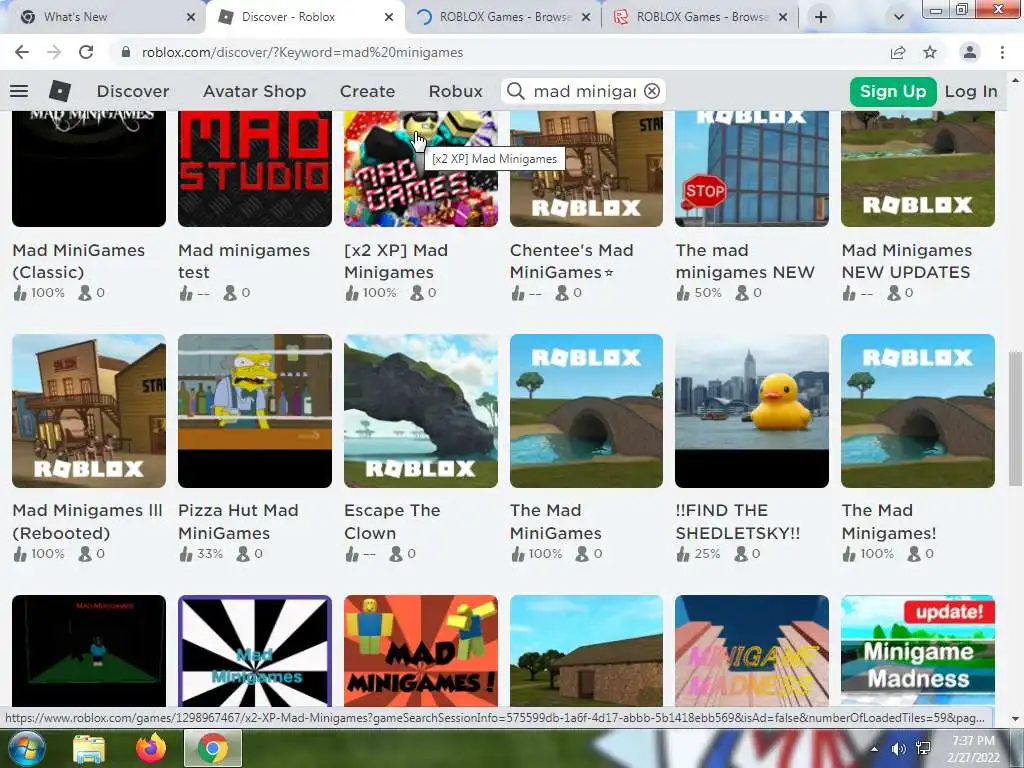Clear the search field with X icon

652,91
